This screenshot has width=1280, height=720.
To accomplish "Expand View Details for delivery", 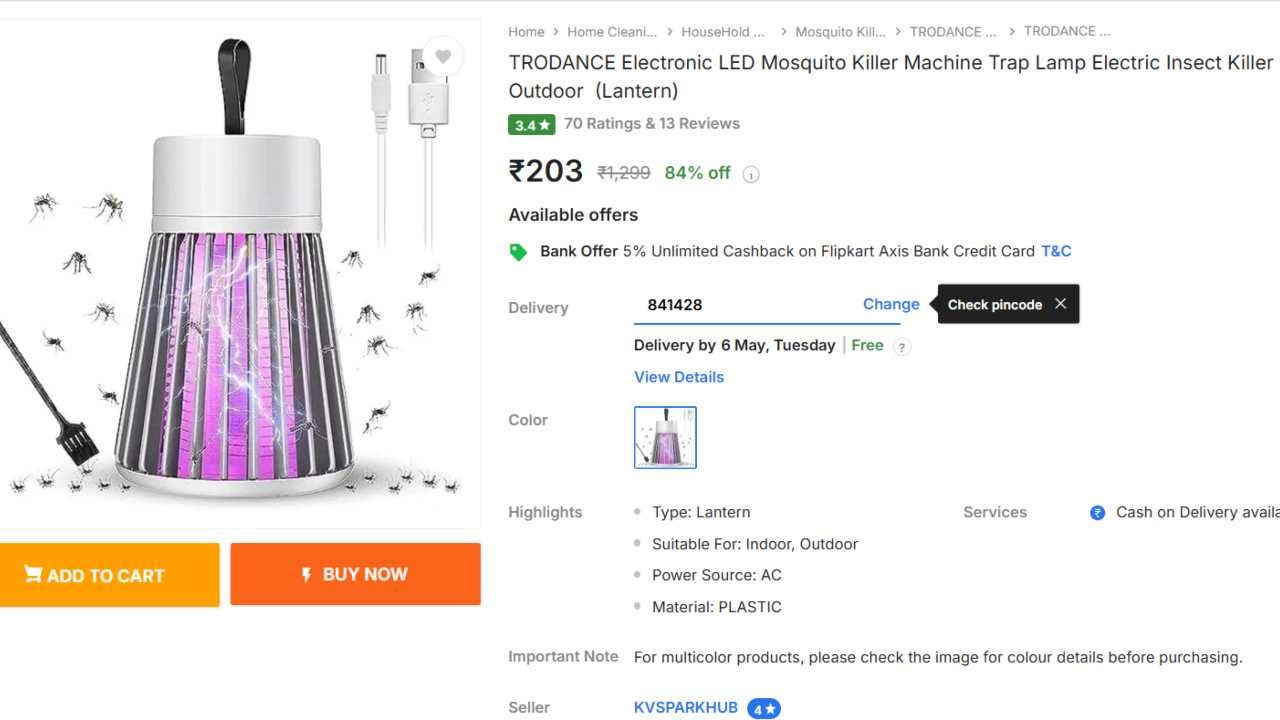I will 679,377.
